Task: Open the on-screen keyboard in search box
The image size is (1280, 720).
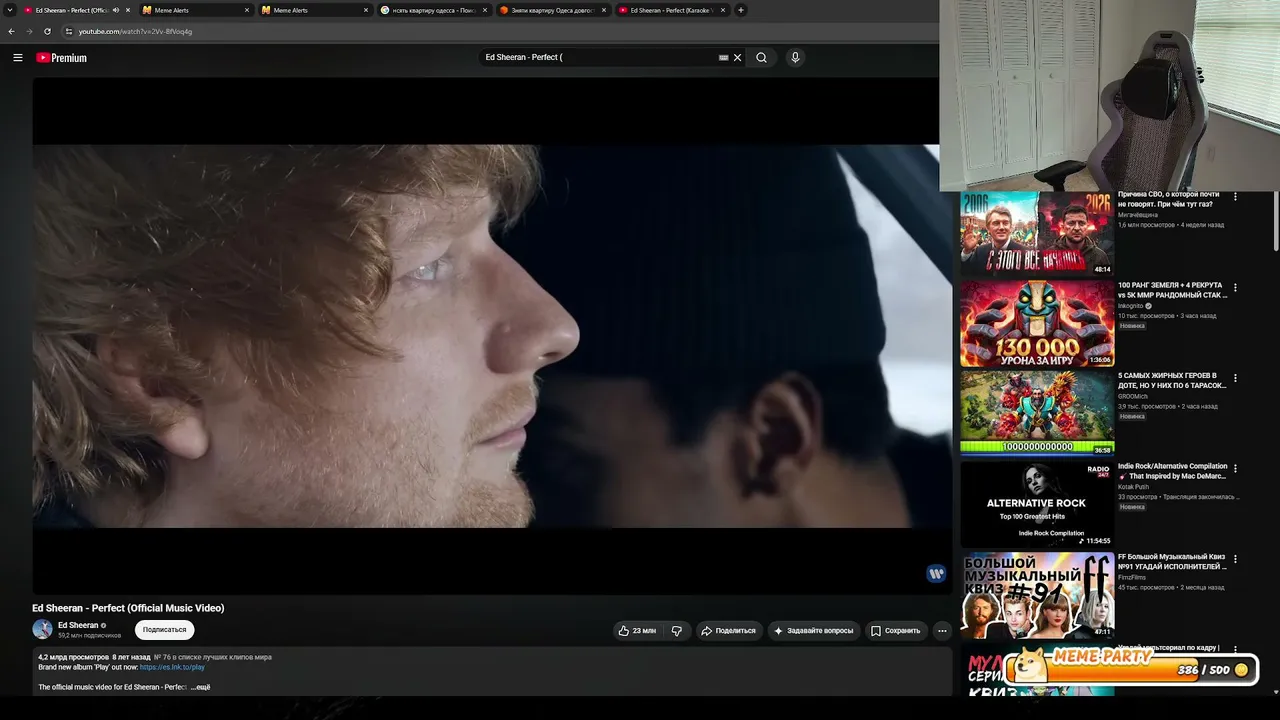Action: [724, 58]
